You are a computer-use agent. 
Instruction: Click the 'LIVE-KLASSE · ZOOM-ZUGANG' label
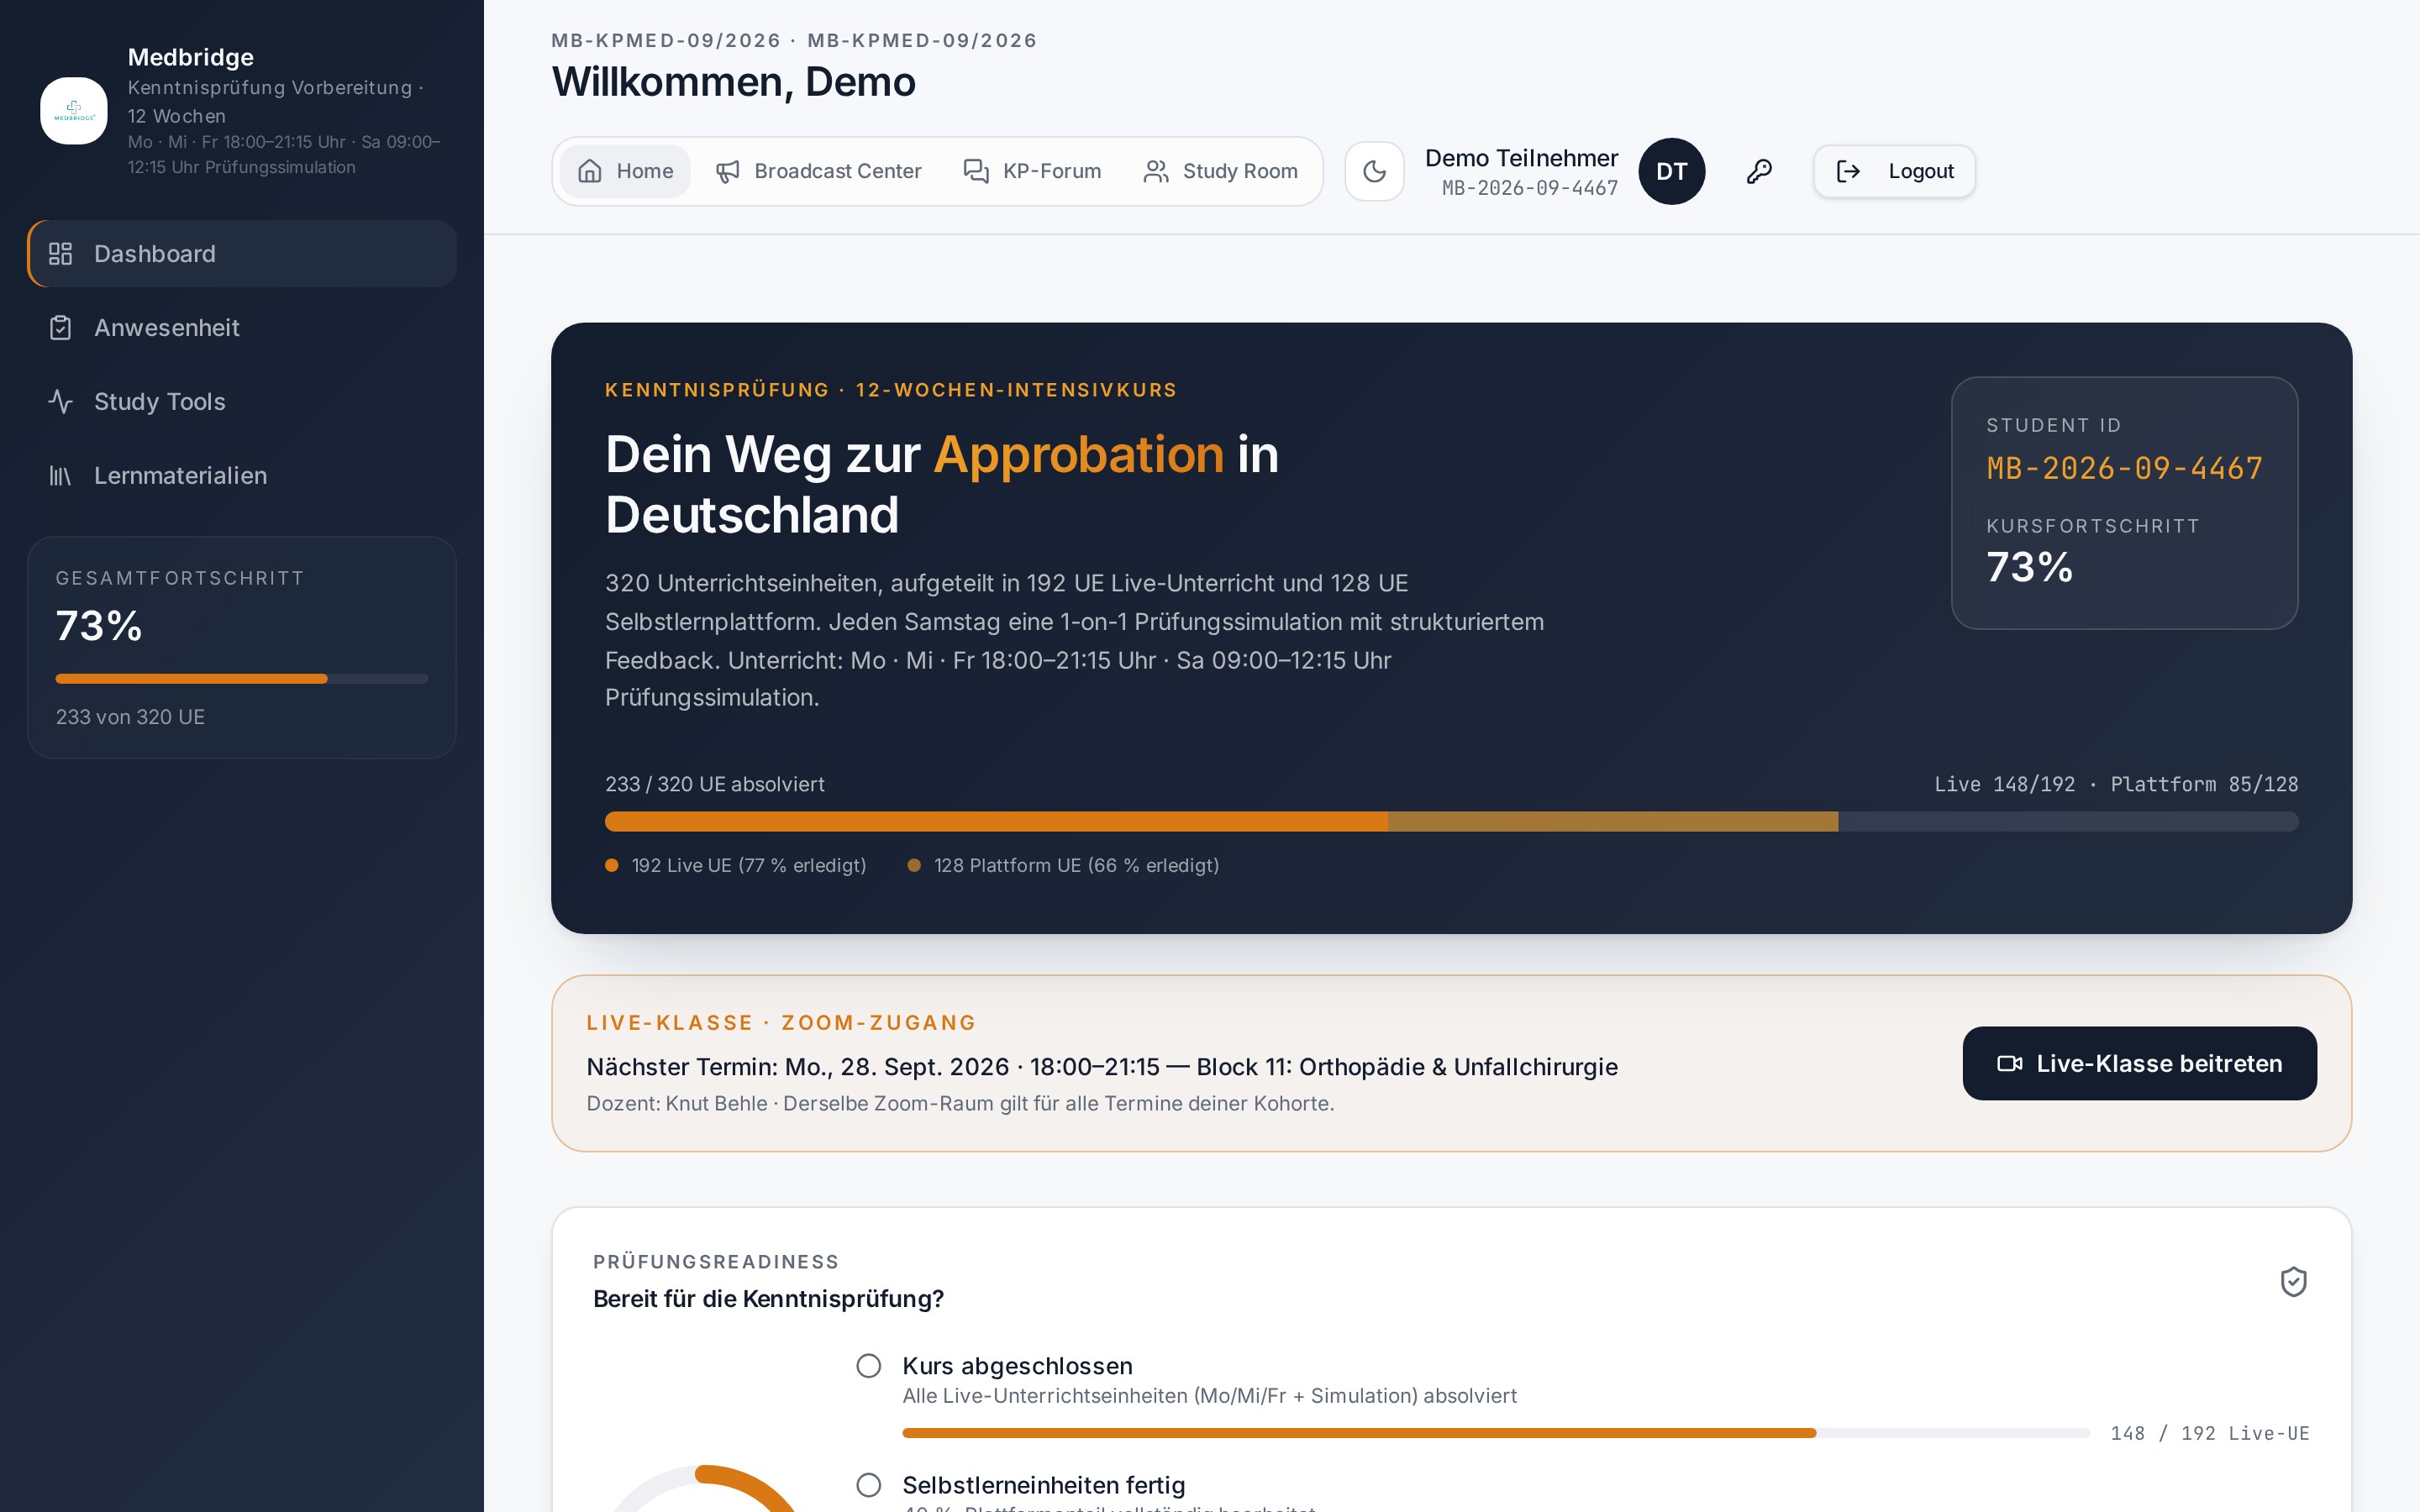click(781, 1023)
